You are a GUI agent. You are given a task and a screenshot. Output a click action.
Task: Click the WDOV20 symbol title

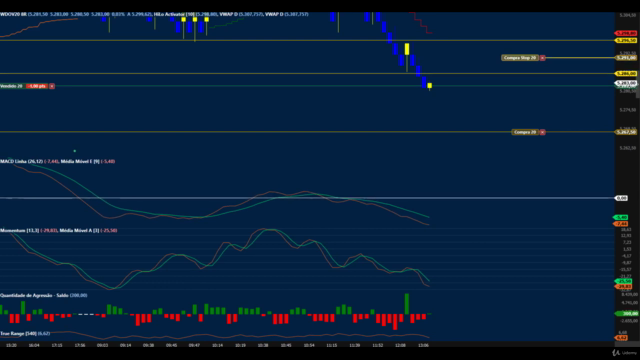[x=13, y=14]
